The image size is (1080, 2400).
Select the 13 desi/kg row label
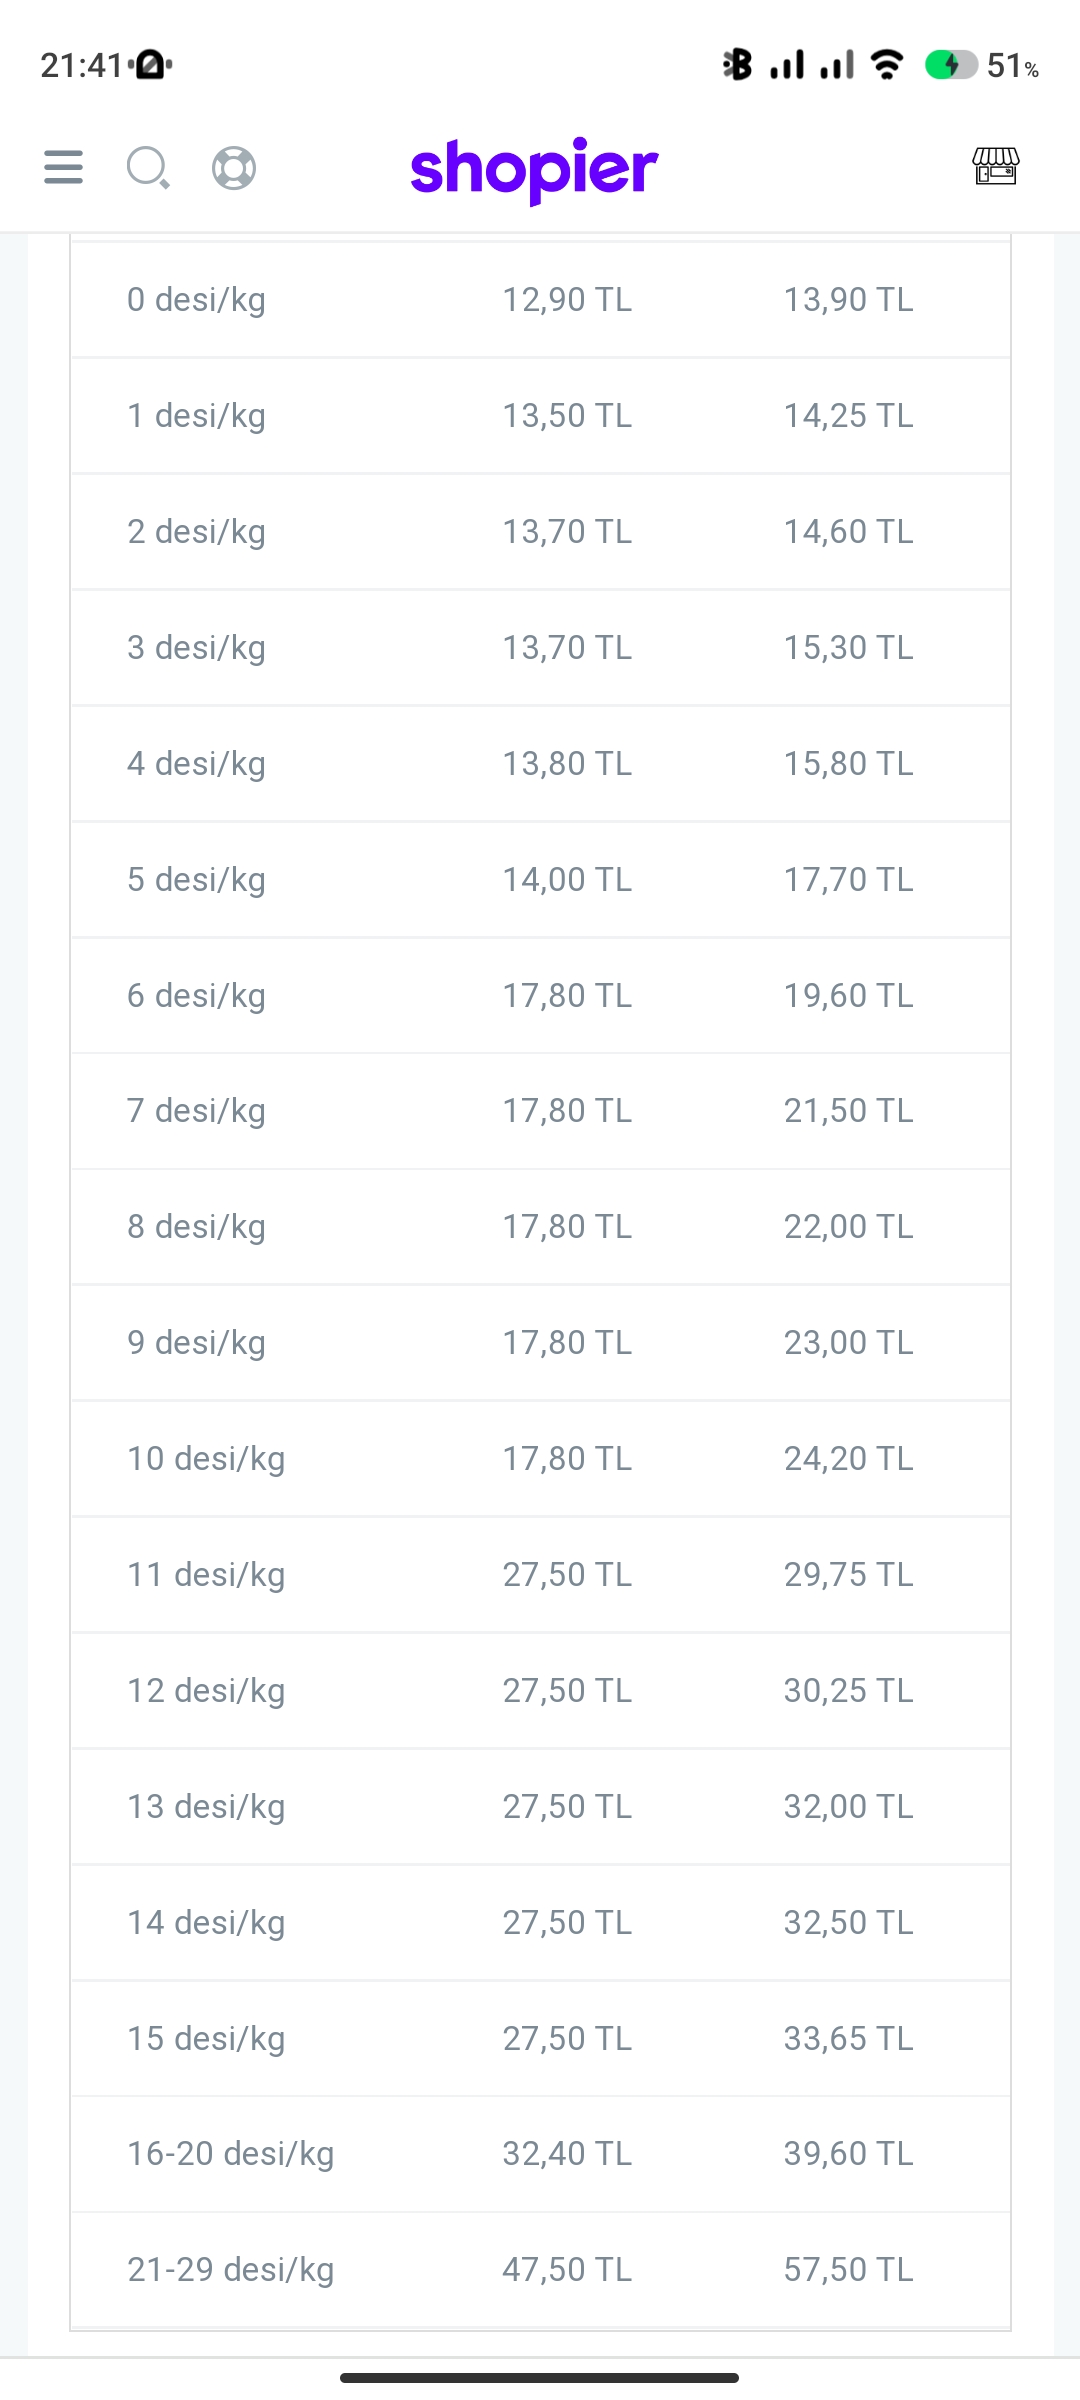click(x=206, y=1807)
